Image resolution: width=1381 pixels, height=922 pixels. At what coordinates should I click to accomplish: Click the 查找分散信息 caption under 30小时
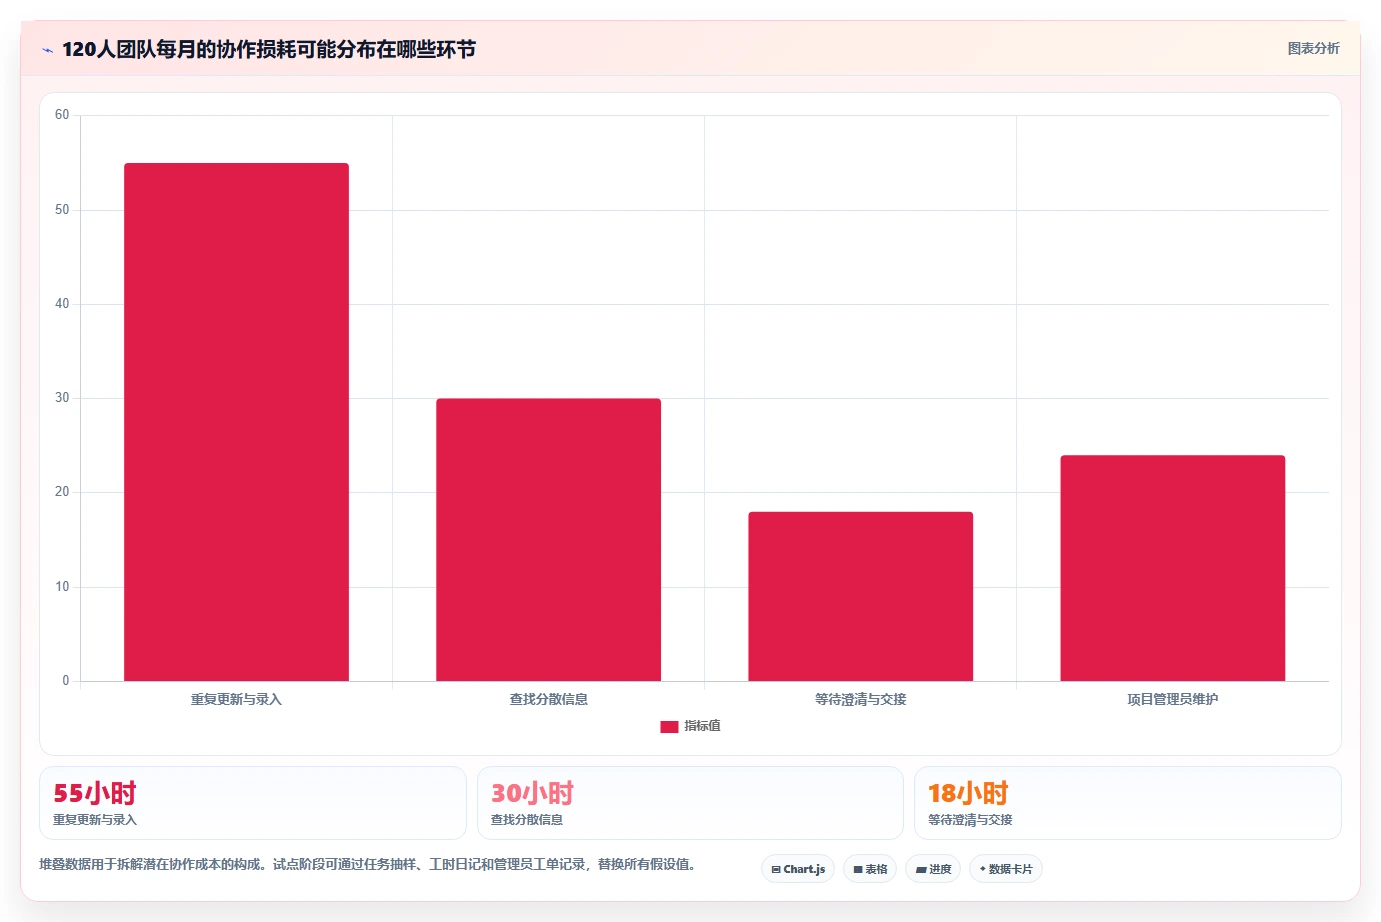coord(527,820)
